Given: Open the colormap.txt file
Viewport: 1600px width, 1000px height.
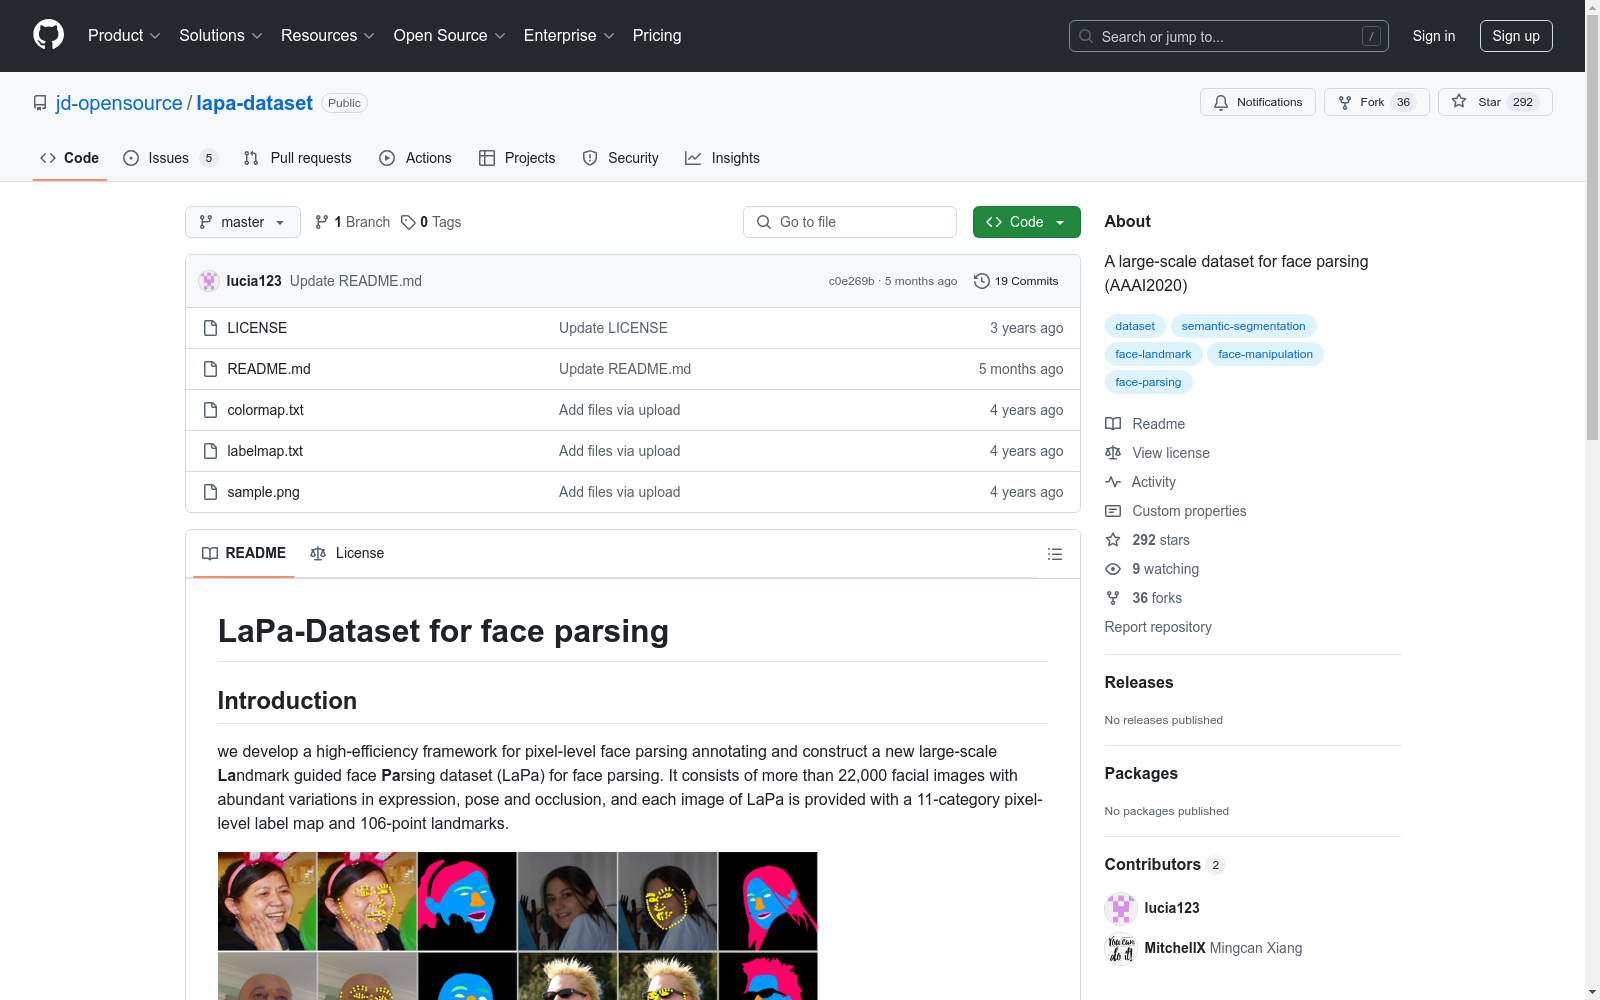Looking at the screenshot, I should click(x=265, y=410).
